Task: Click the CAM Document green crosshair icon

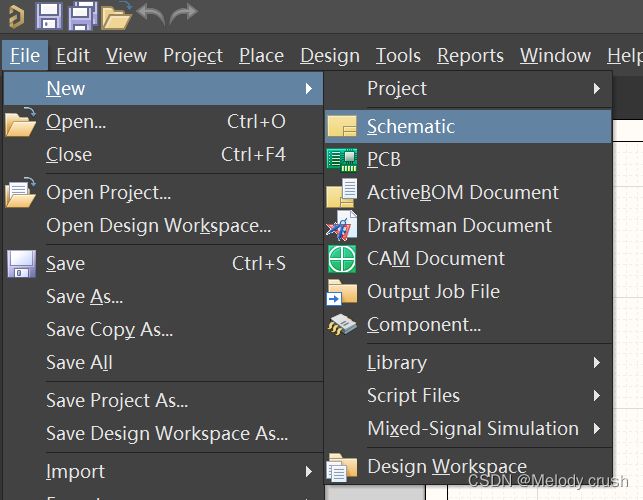Action: [x=342, y=259]
